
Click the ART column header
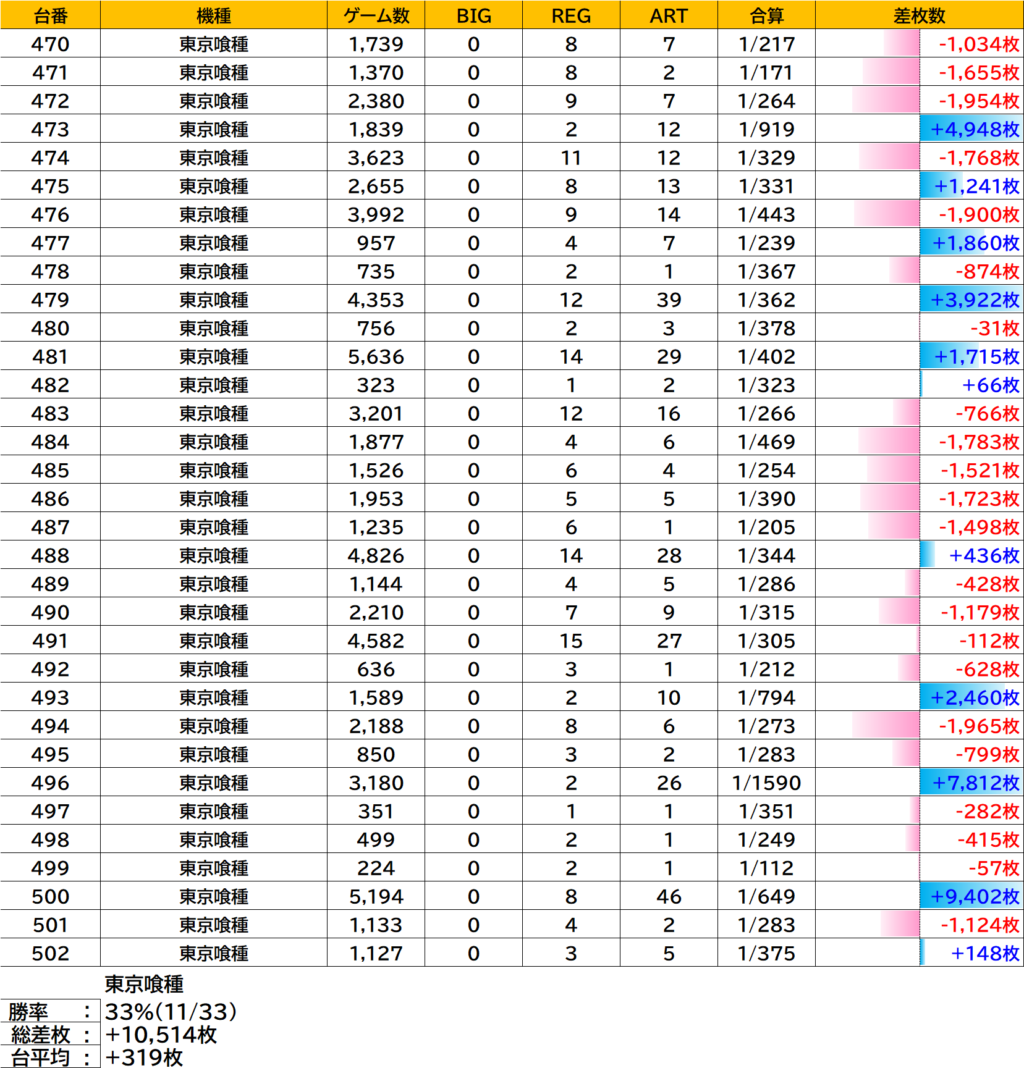pos(668,15)
